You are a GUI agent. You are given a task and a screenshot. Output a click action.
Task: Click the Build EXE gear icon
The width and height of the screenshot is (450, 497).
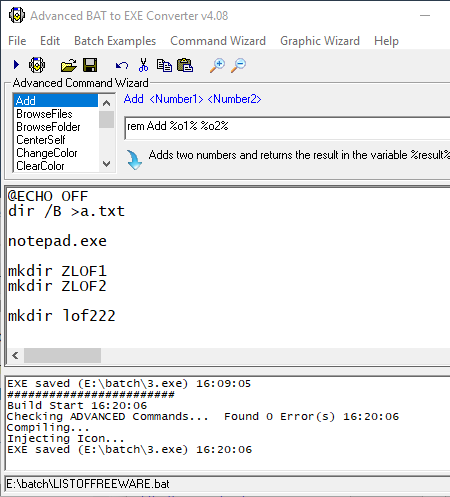pos(37,65)
